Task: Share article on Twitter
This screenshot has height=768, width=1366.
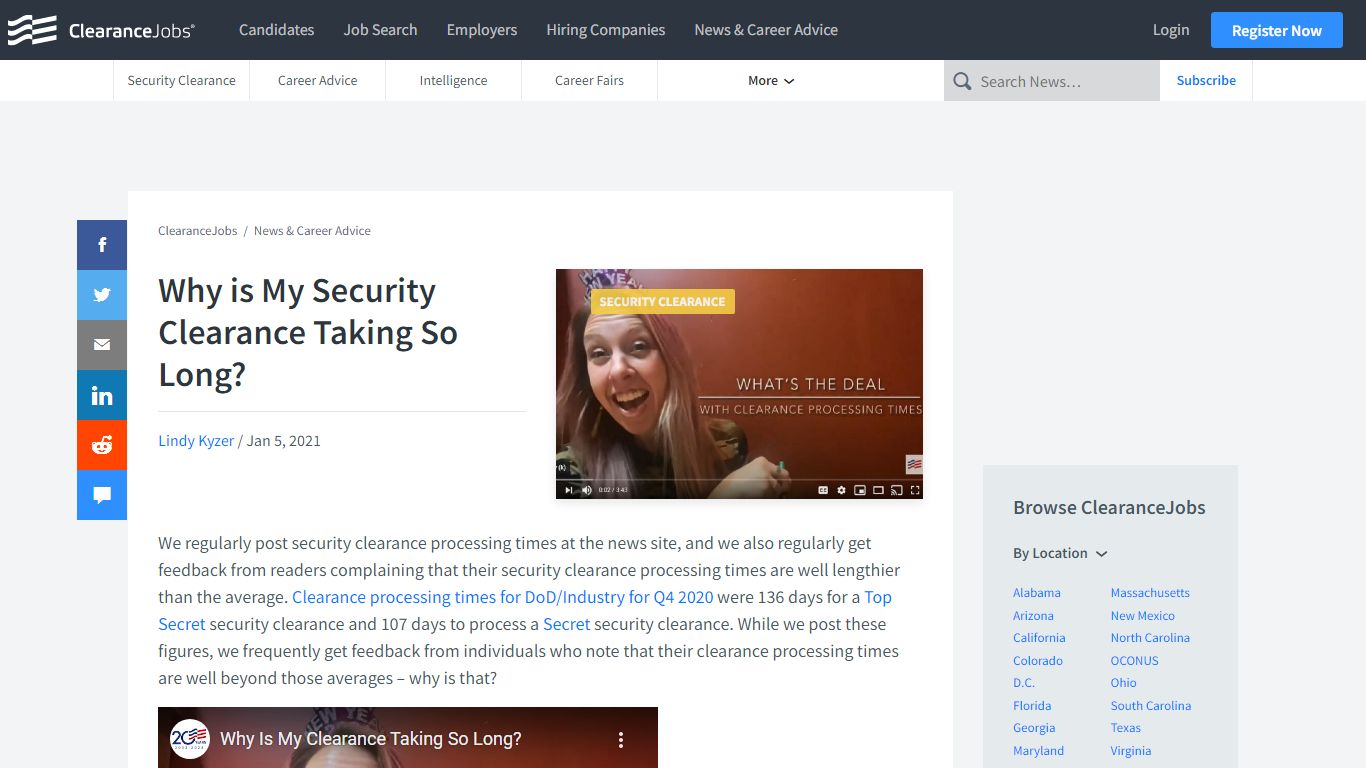Action: tap(102, 295)
